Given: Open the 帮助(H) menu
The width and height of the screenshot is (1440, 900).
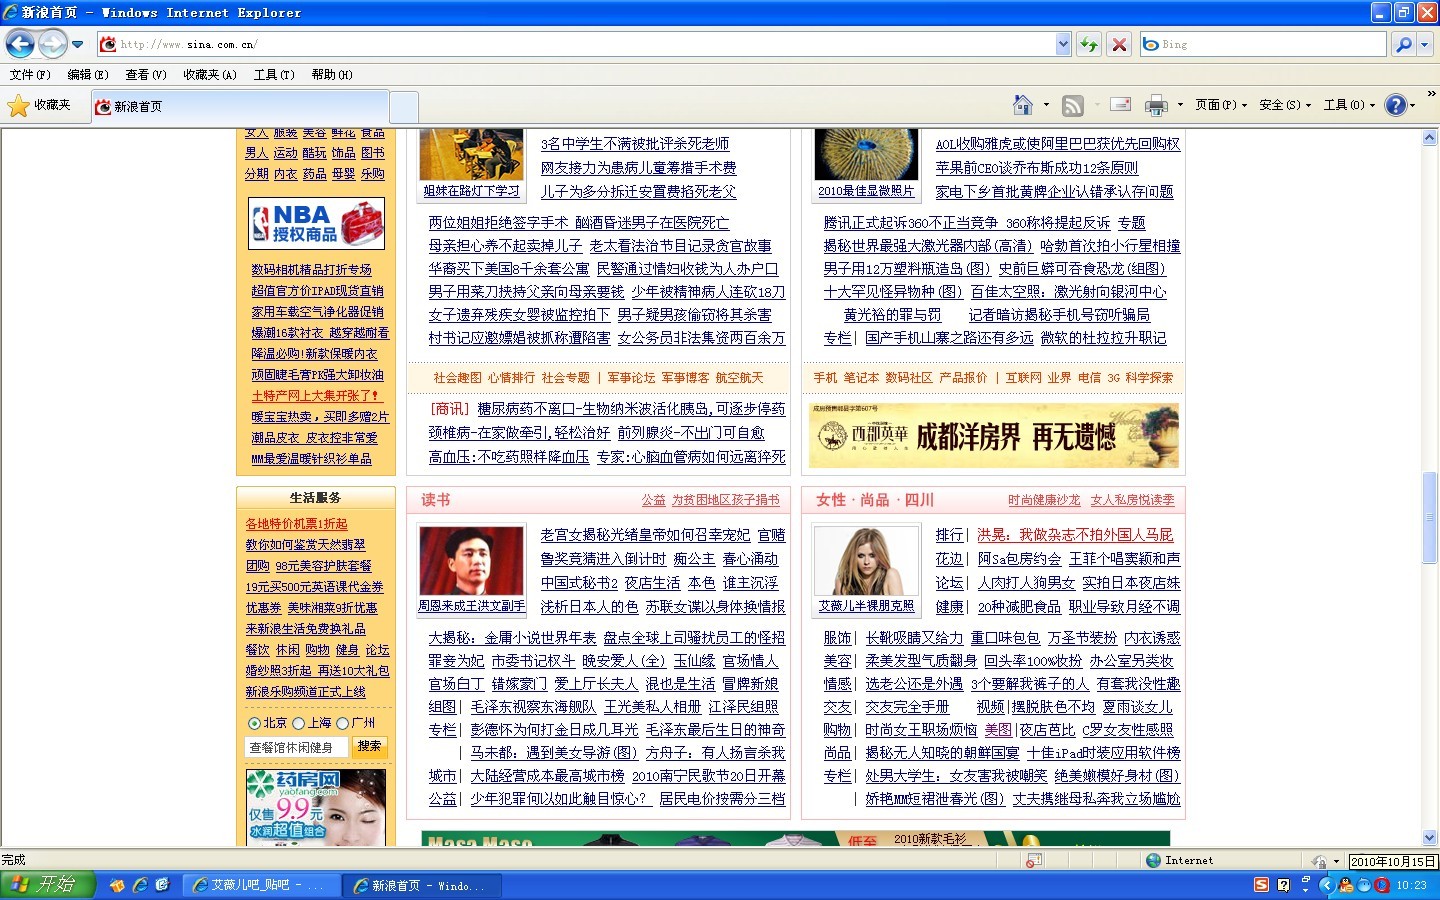Looking at the screenshot, I should [x=332, y=74].
